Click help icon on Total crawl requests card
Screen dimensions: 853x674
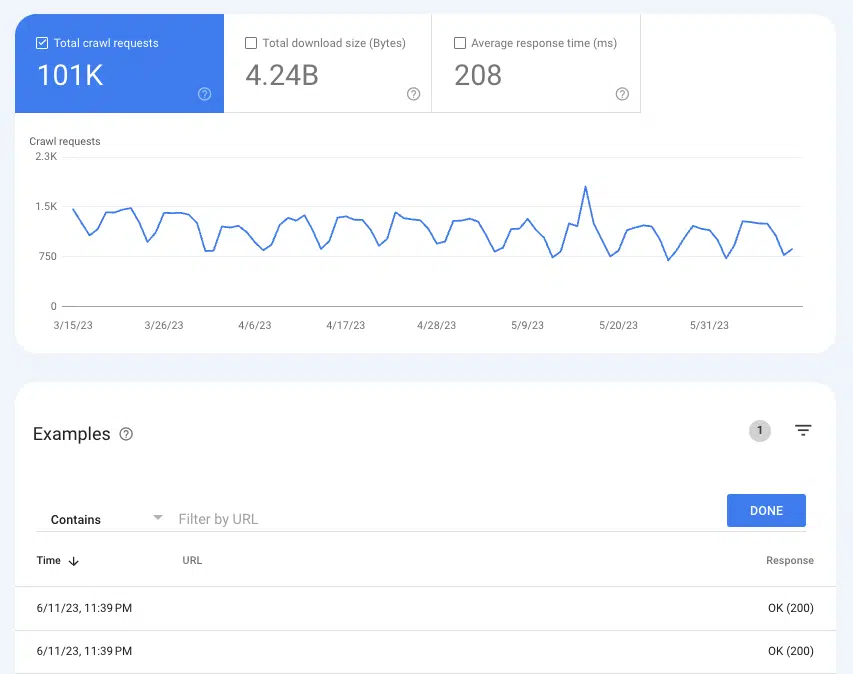point(204,94)
